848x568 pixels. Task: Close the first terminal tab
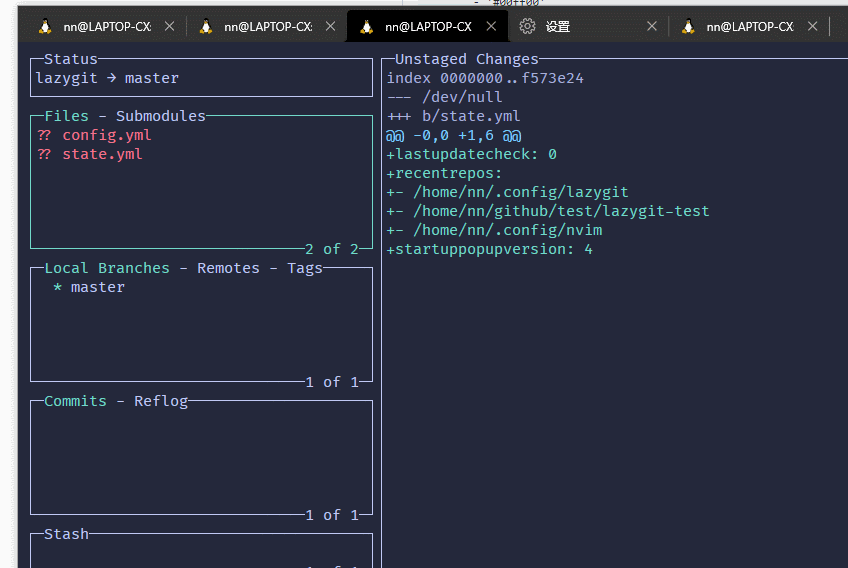[169, 26]
